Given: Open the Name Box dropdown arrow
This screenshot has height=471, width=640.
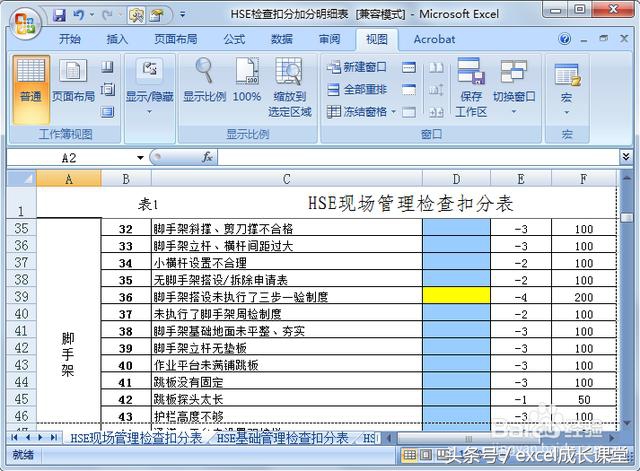Looking at the screenshot, I should point(140,158).
